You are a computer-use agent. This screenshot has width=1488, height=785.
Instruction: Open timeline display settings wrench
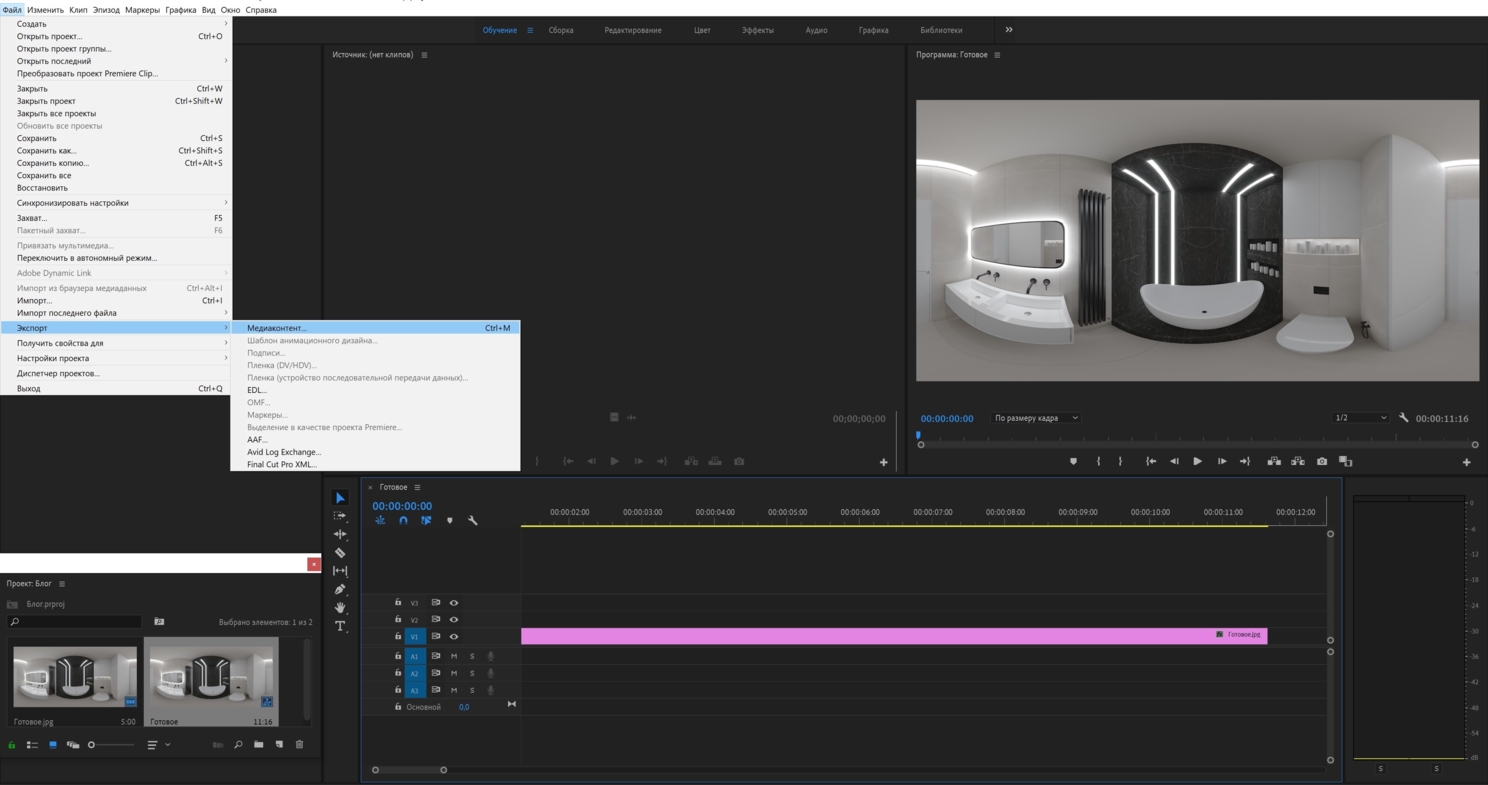click(x=473, y=520)
